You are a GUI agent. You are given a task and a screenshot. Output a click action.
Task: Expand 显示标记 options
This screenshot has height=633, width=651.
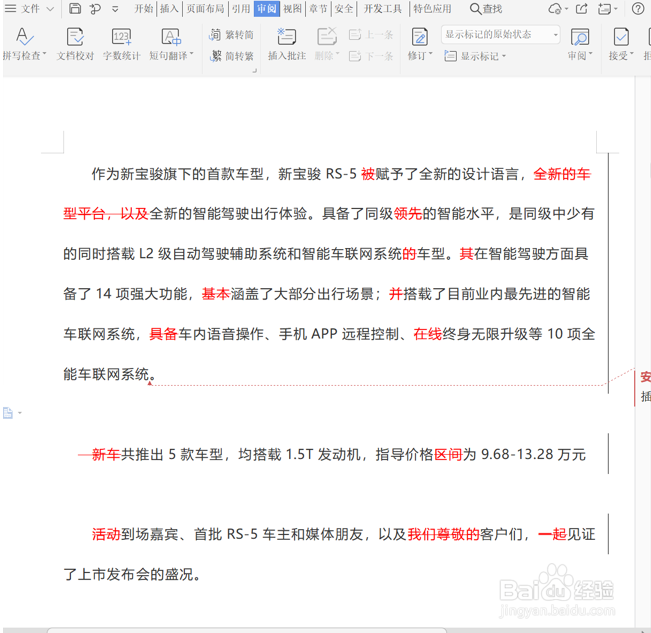click(x=475, y=56)
